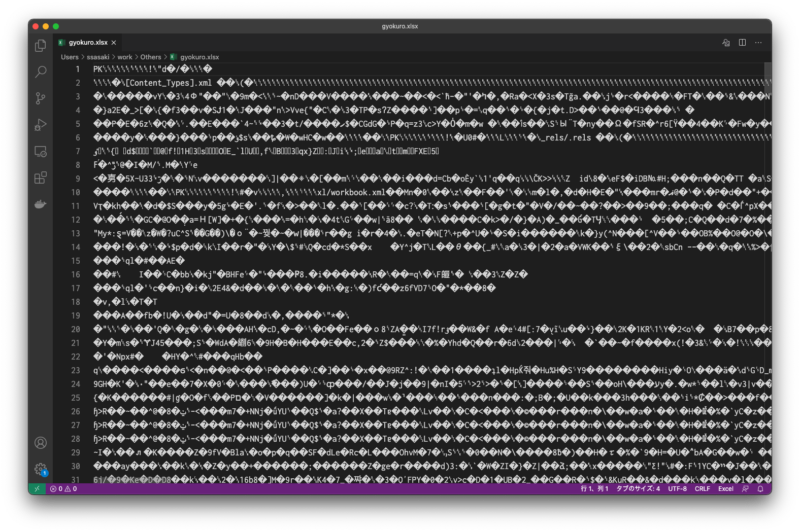Select the gyokuro.xlsx editor tab
This screenshot has width=800, height=532.
point(87,42)
